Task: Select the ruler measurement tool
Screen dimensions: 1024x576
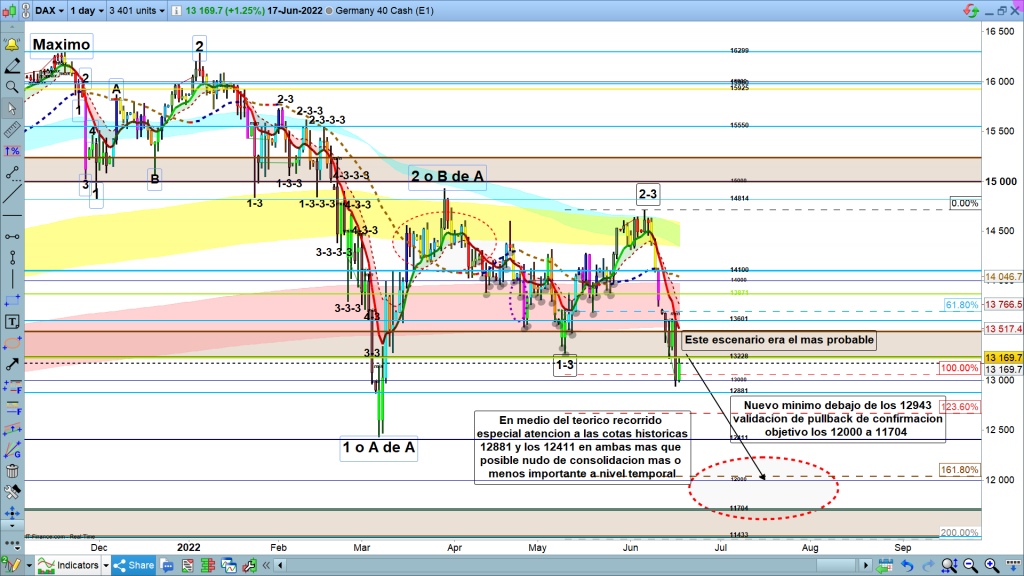Action: (13, 129)
